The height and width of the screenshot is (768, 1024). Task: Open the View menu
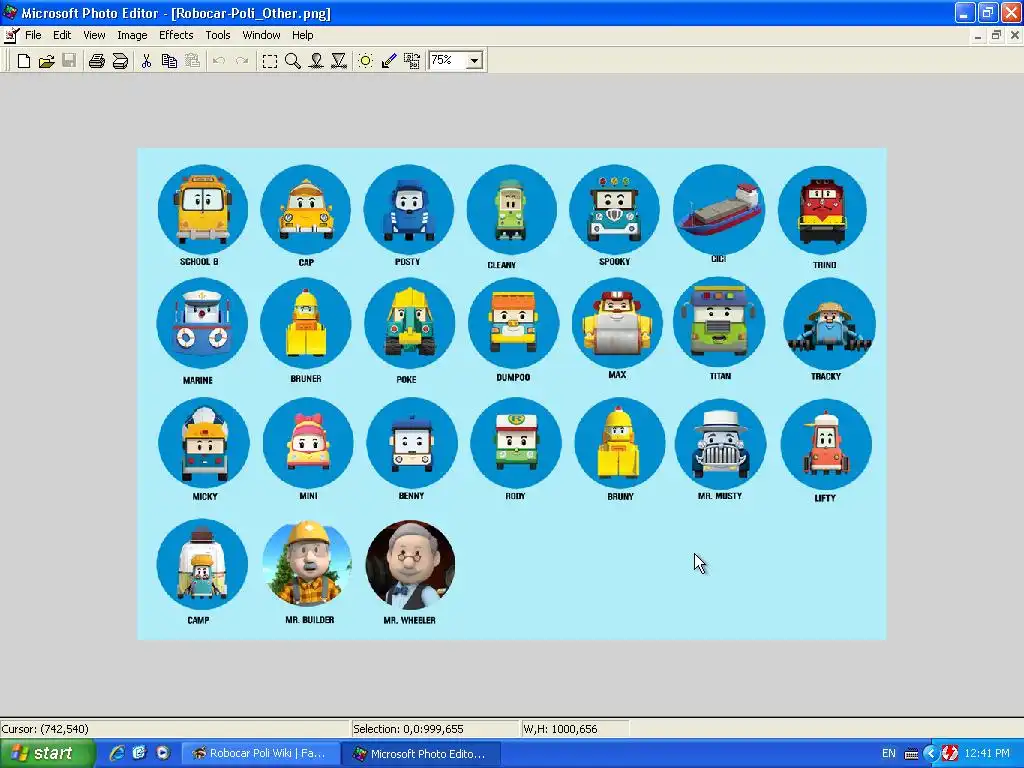pos(94,35)
